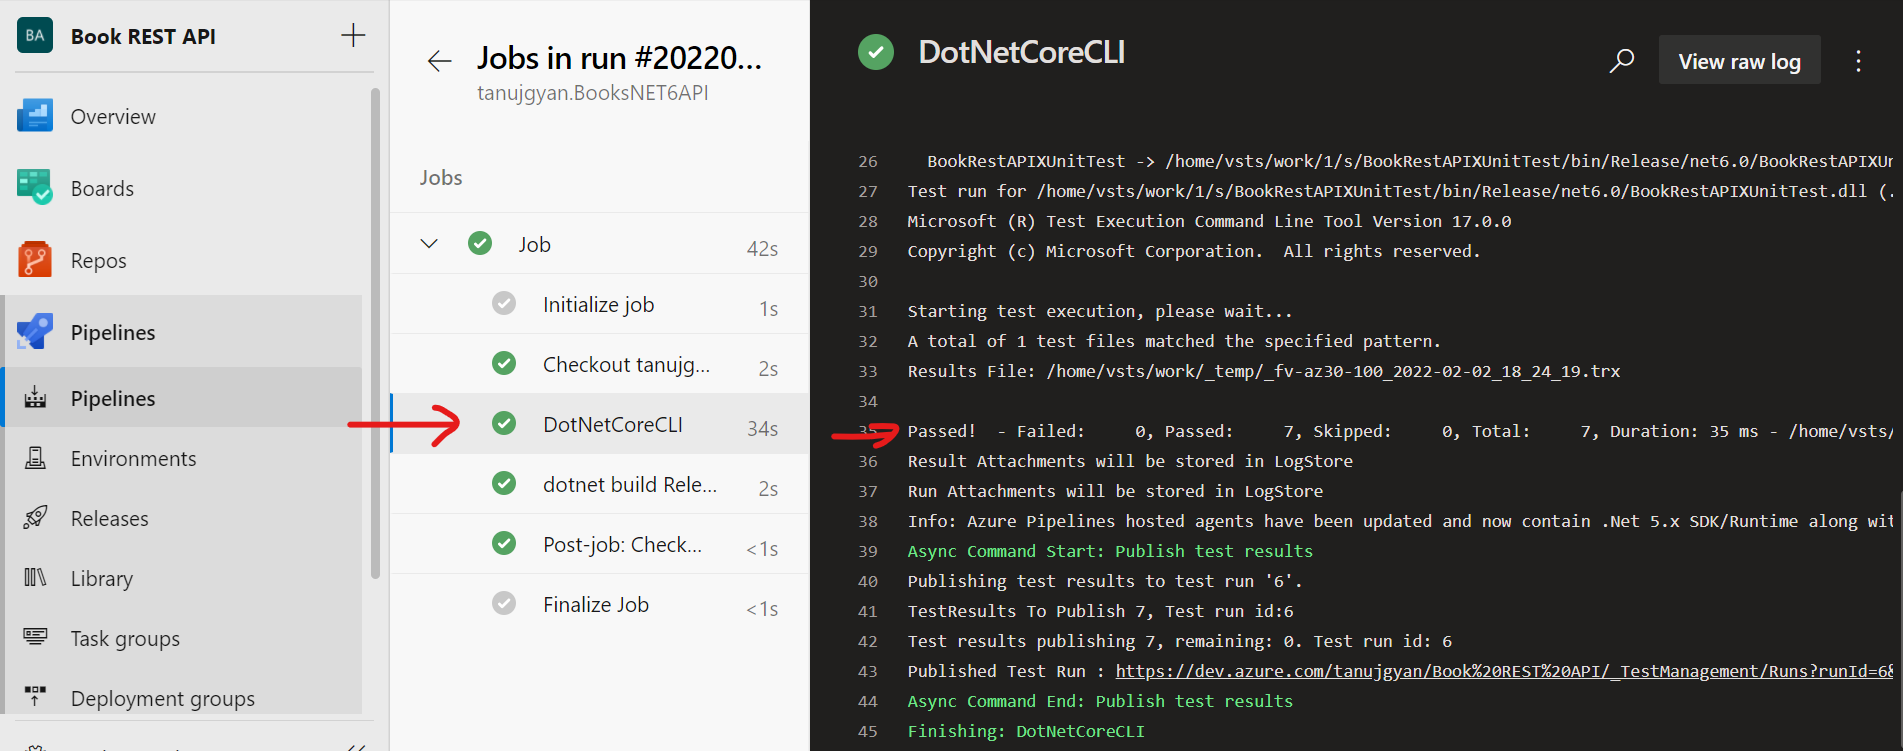Screen dimensions: 1903x751
Task: Click the Deployment groups icon
Action: point(35,697)
